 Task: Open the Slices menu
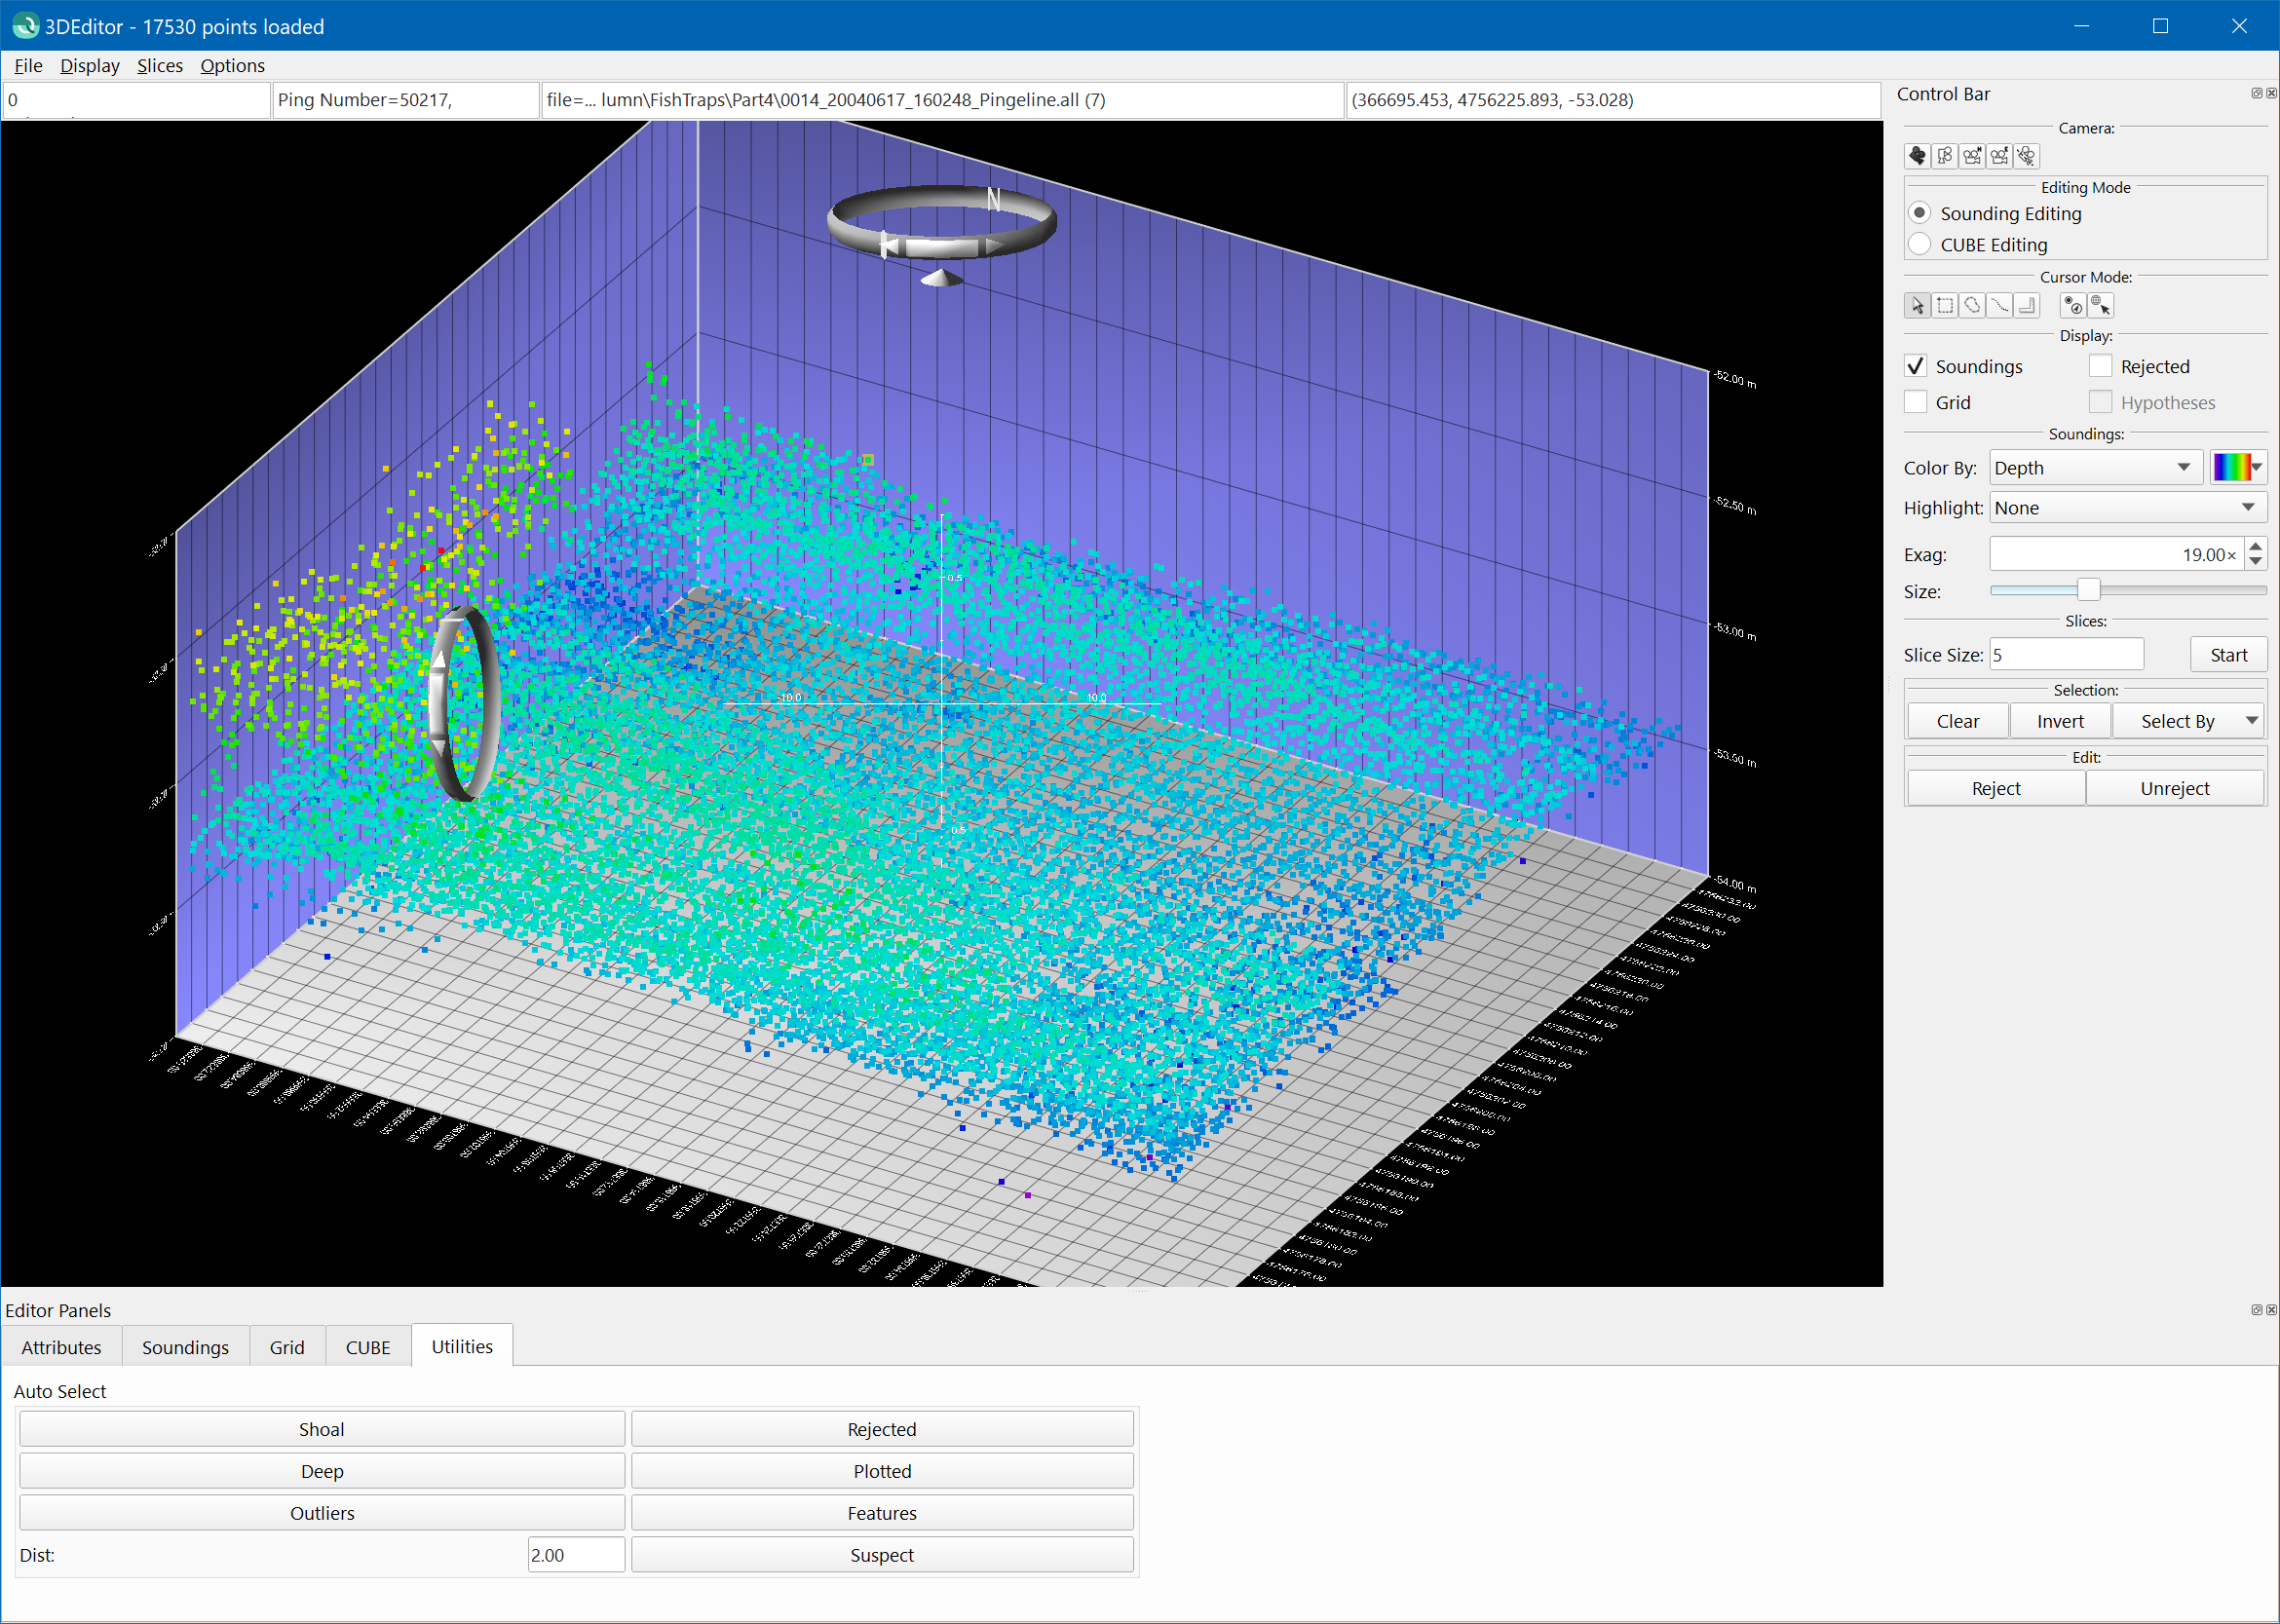(160, 66)
